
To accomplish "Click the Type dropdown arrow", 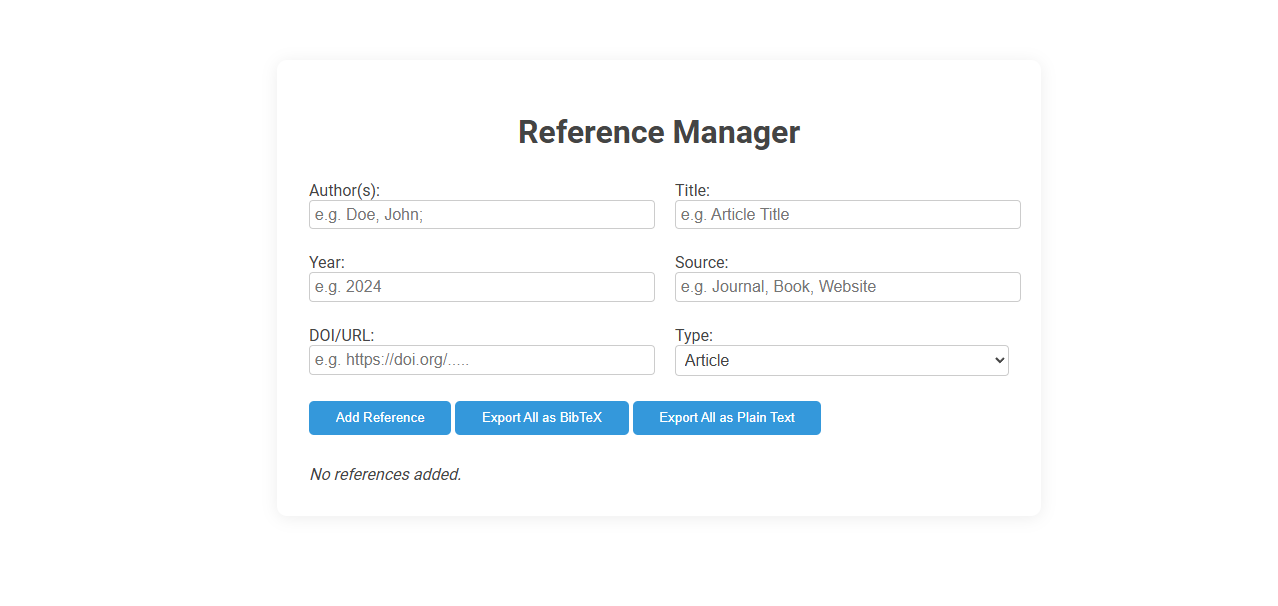I will (x=996, y=360).
